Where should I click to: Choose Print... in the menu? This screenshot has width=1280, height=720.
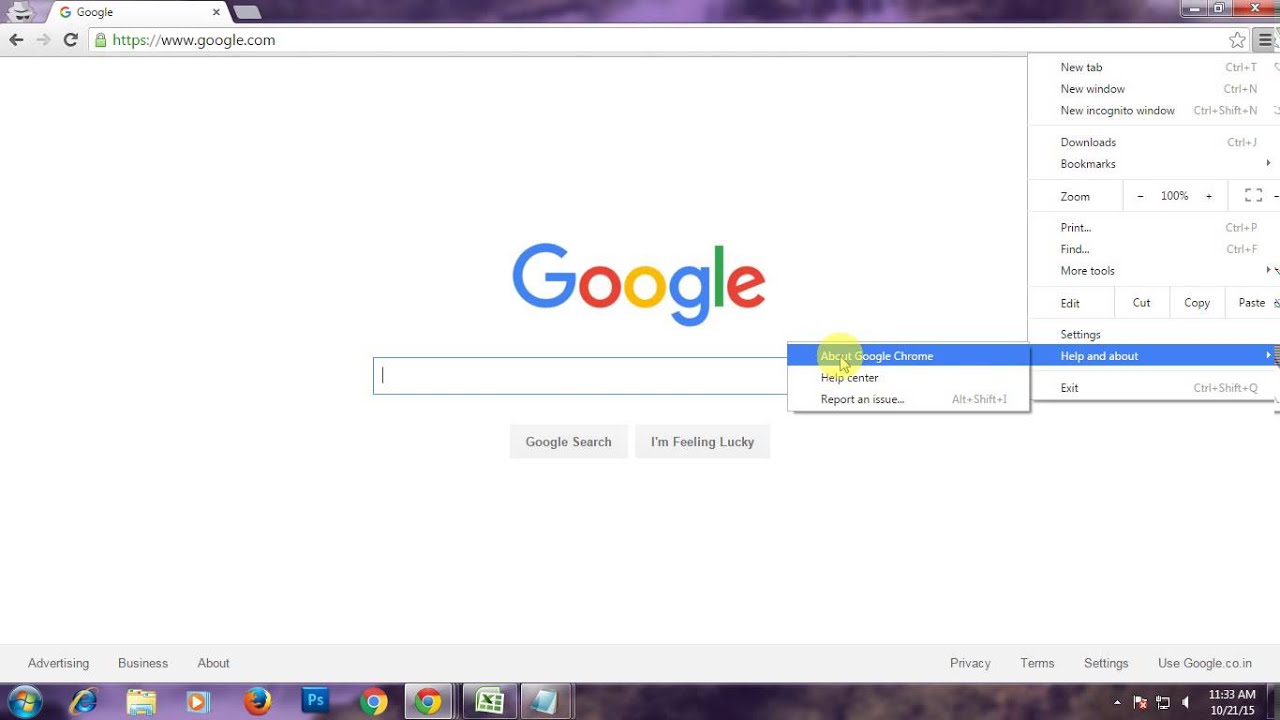[x=1154, y=227]
